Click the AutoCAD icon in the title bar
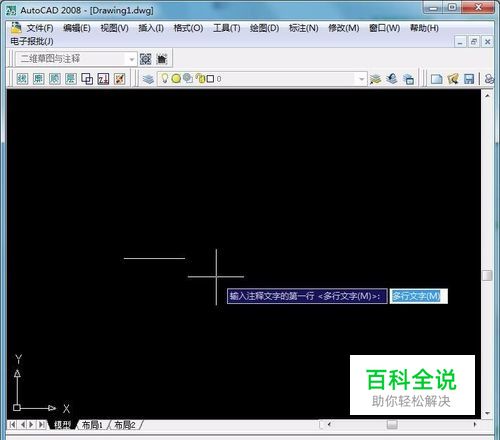This screenshot has width=500, height=440. (11, 10)
